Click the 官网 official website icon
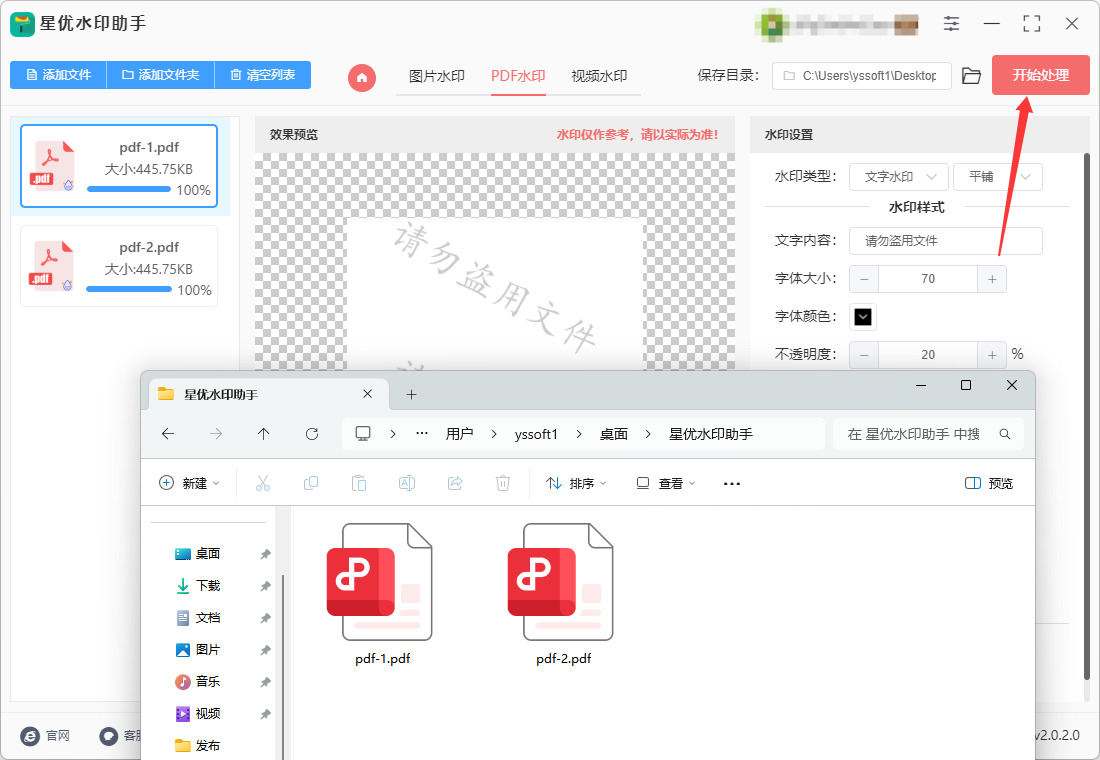The width and height of the screenshot is (1100, 760). point(31,735)
